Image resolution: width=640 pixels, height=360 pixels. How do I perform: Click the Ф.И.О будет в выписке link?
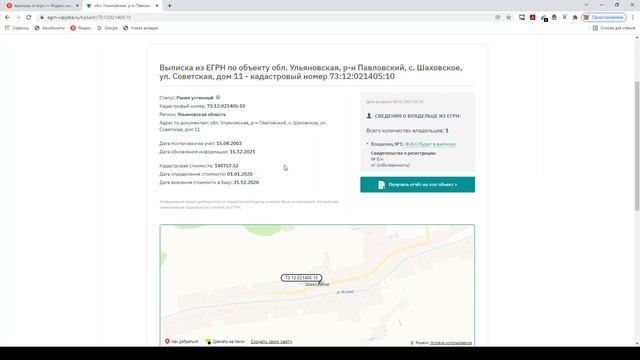pos(430,144)
